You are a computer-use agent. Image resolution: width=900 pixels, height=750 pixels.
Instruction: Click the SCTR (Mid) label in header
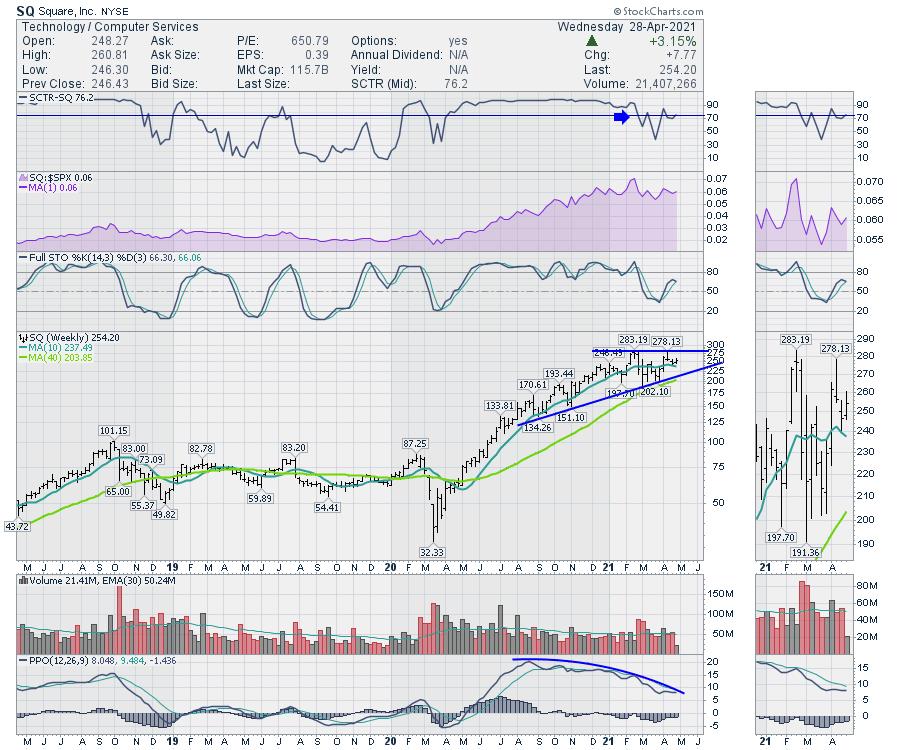[384, 84]
